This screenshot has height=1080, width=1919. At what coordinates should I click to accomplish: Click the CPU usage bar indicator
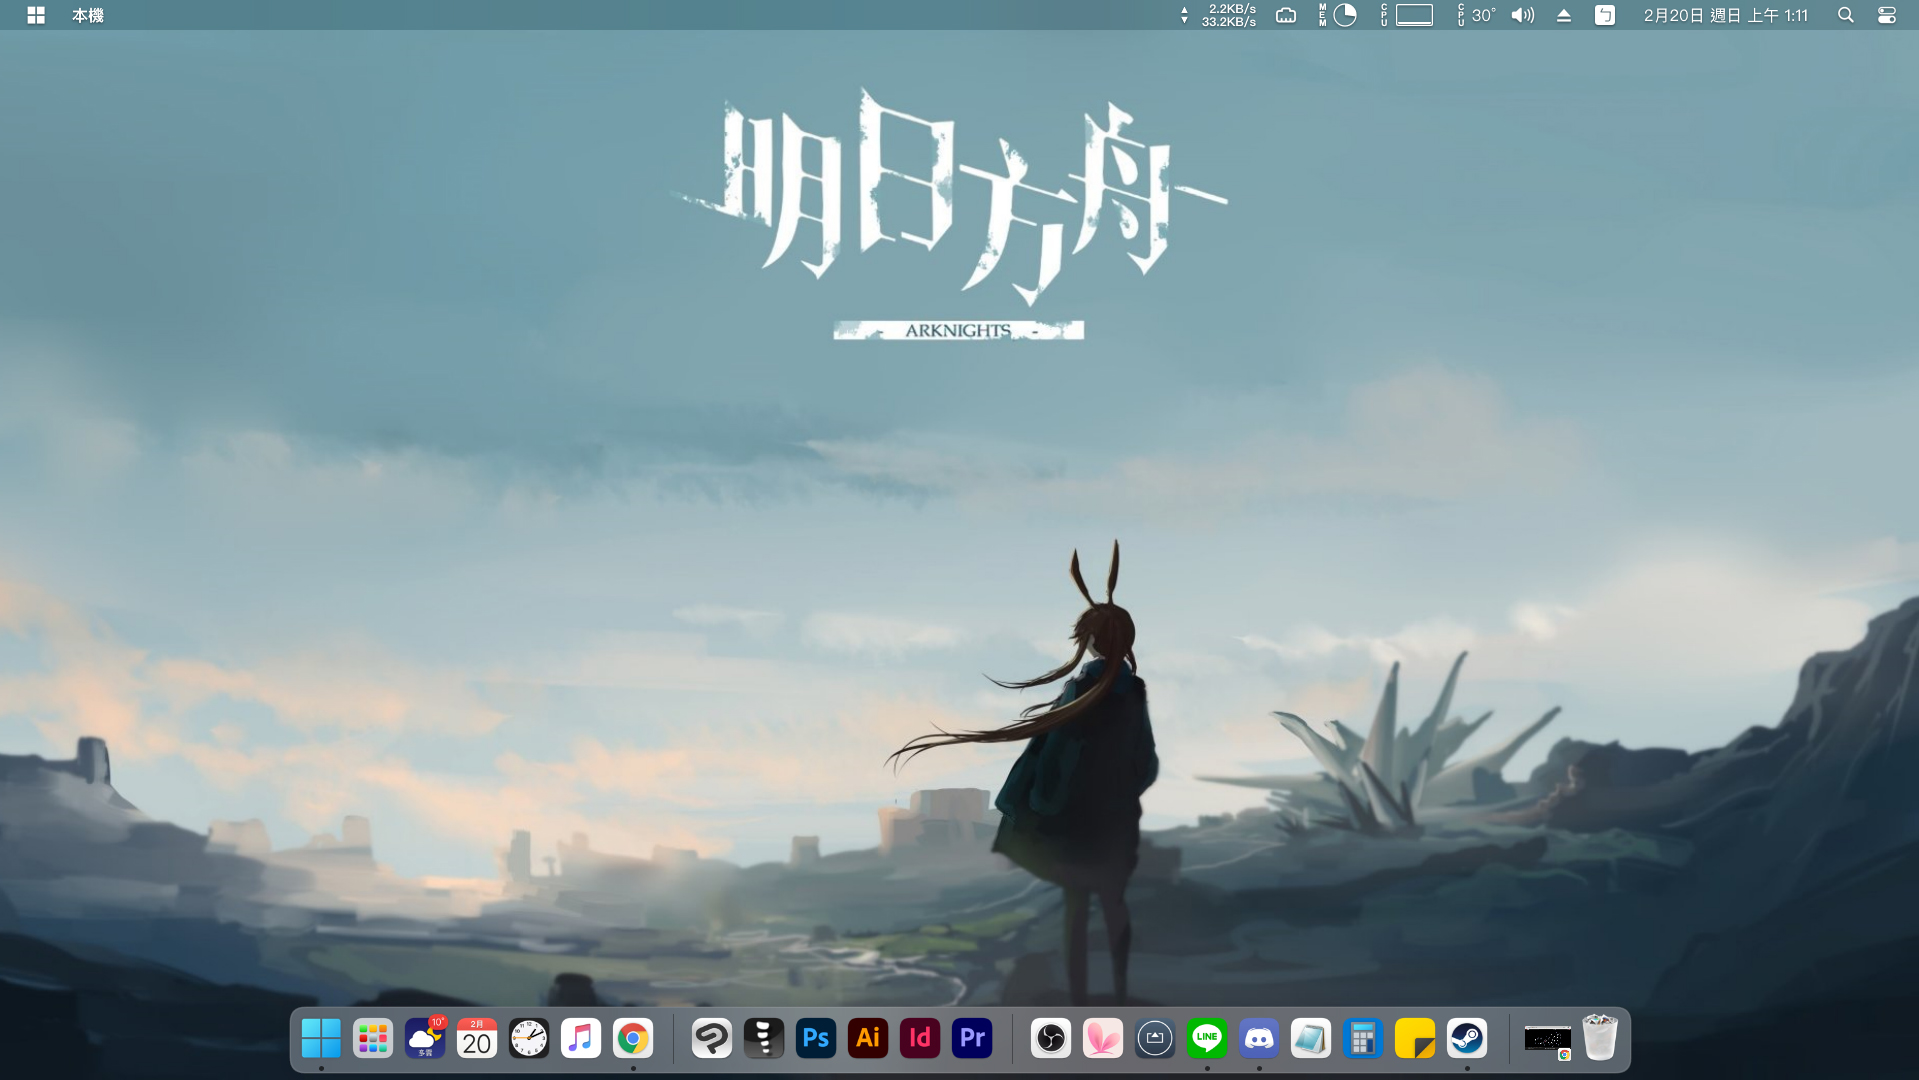point(1407,15)
